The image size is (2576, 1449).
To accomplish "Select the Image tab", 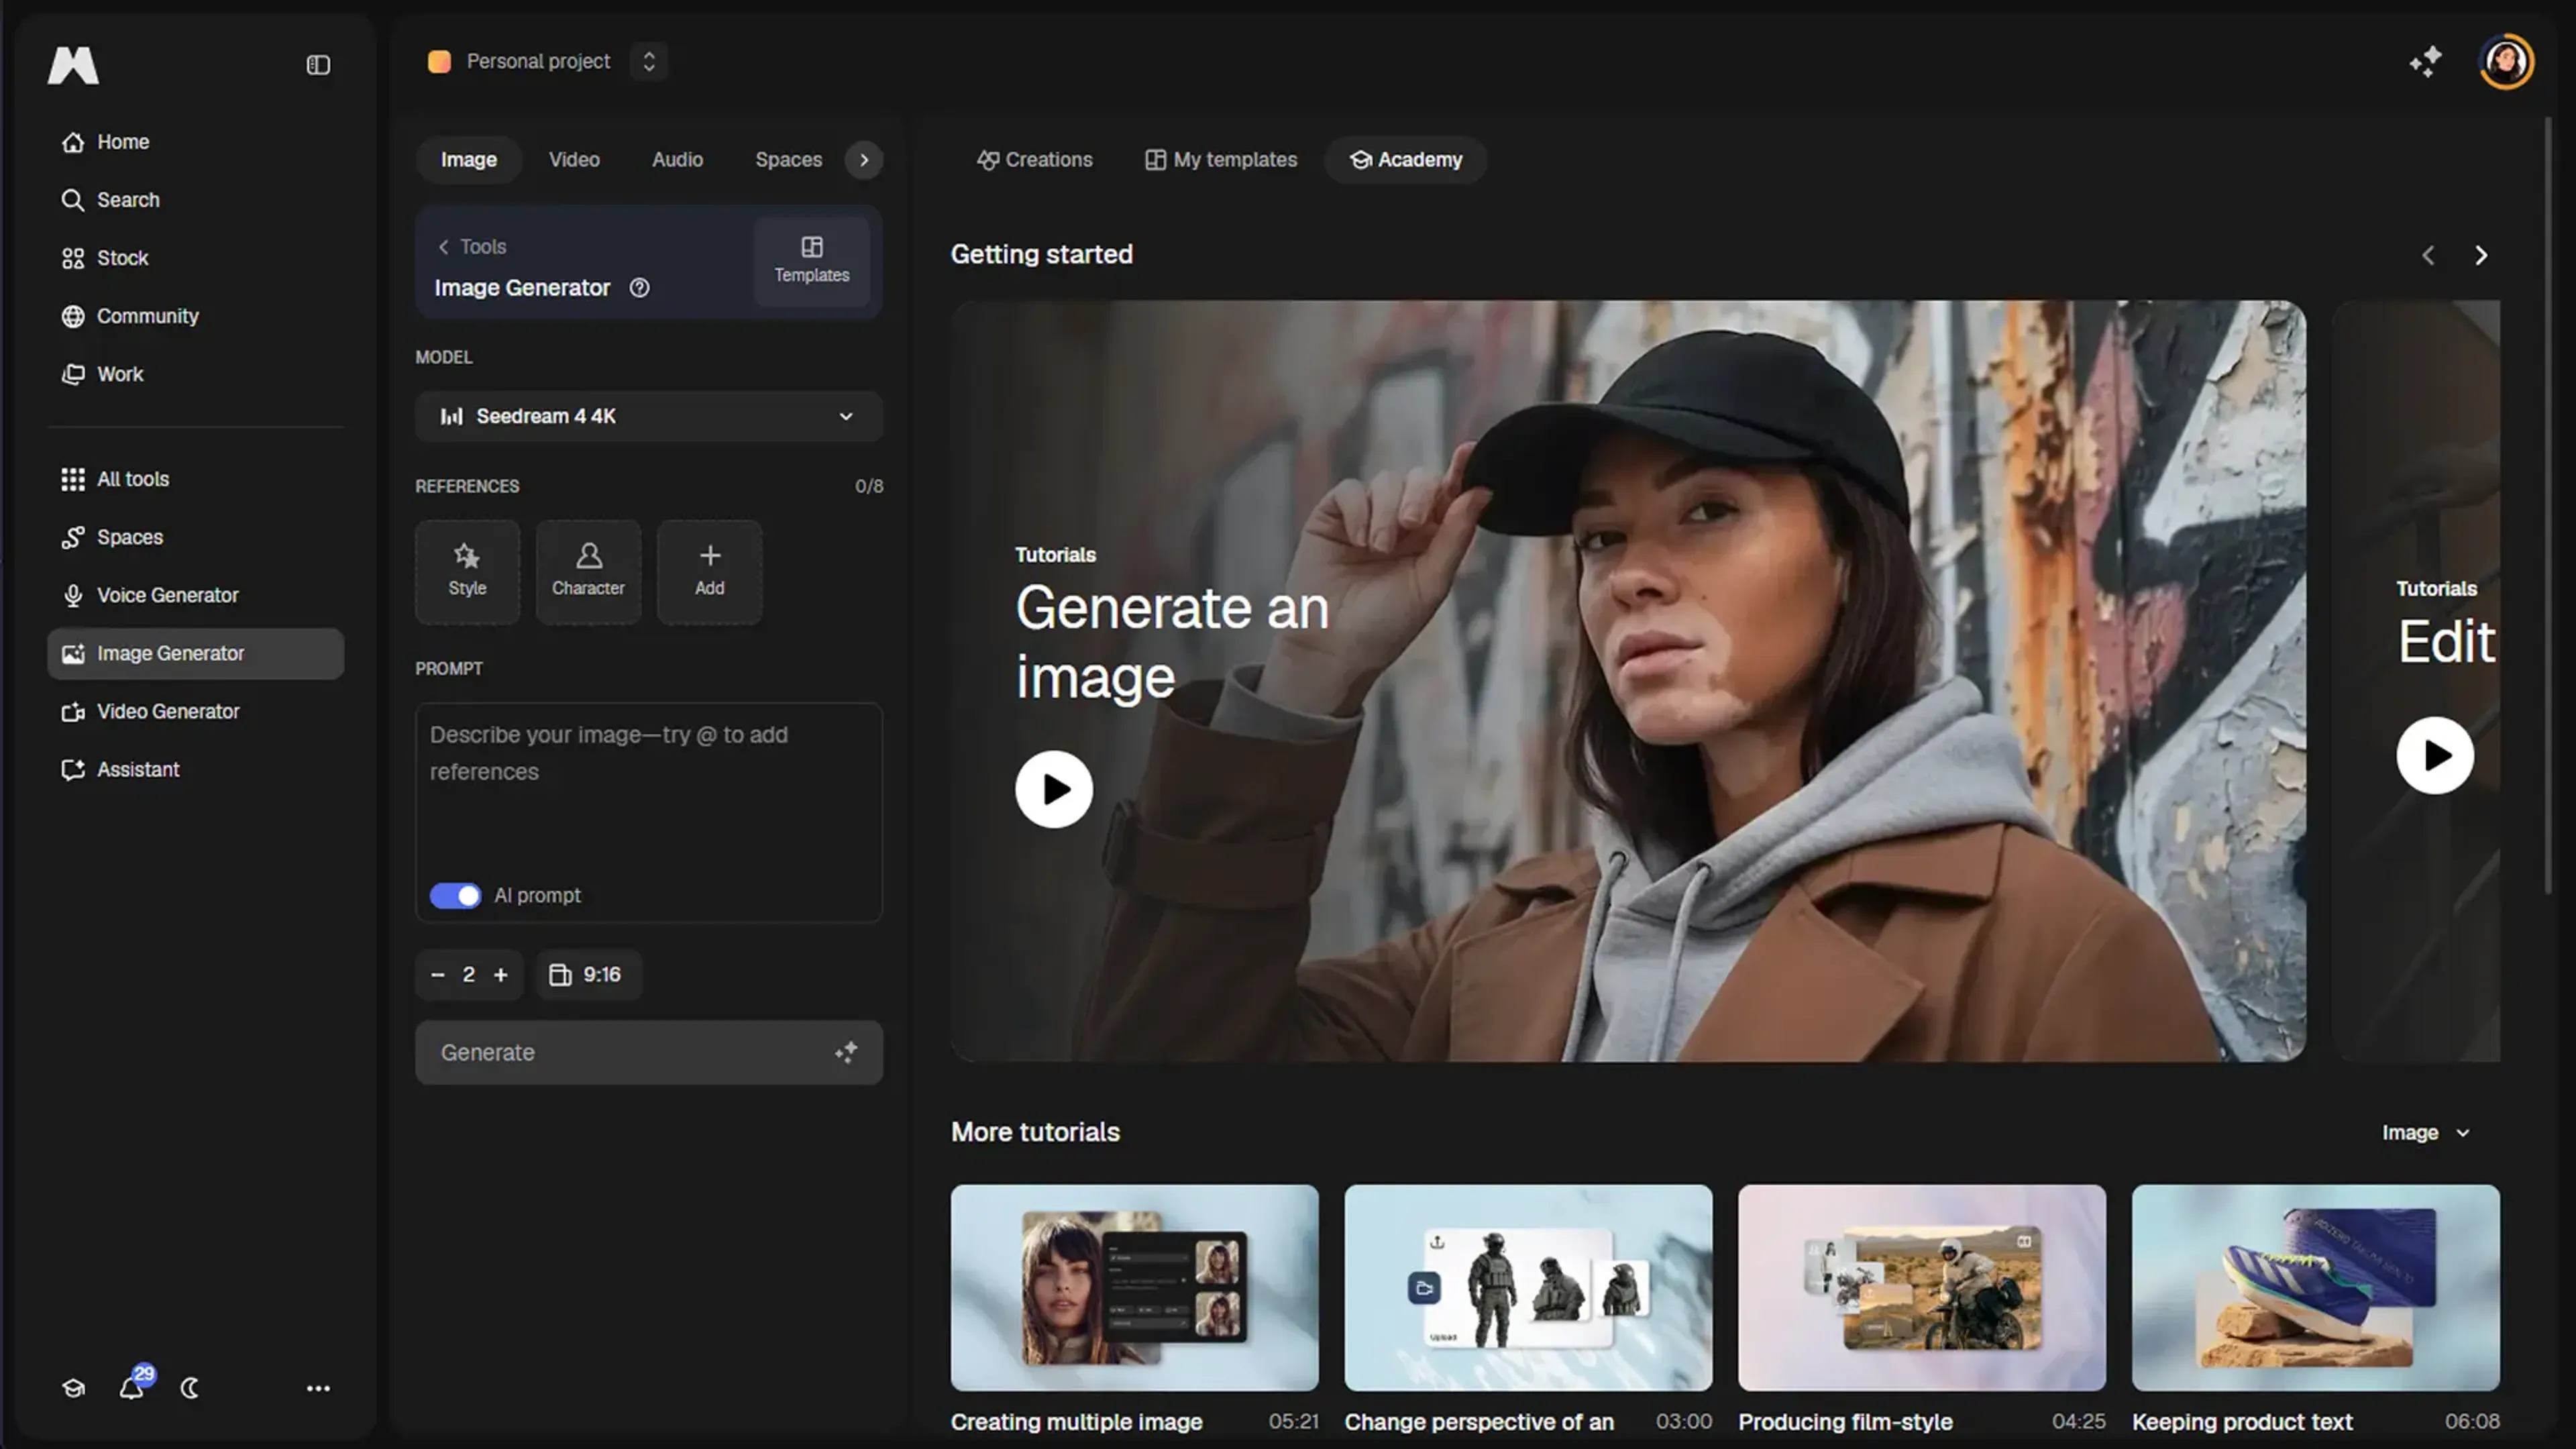I will pyautogui.click(x=468, y=160).
